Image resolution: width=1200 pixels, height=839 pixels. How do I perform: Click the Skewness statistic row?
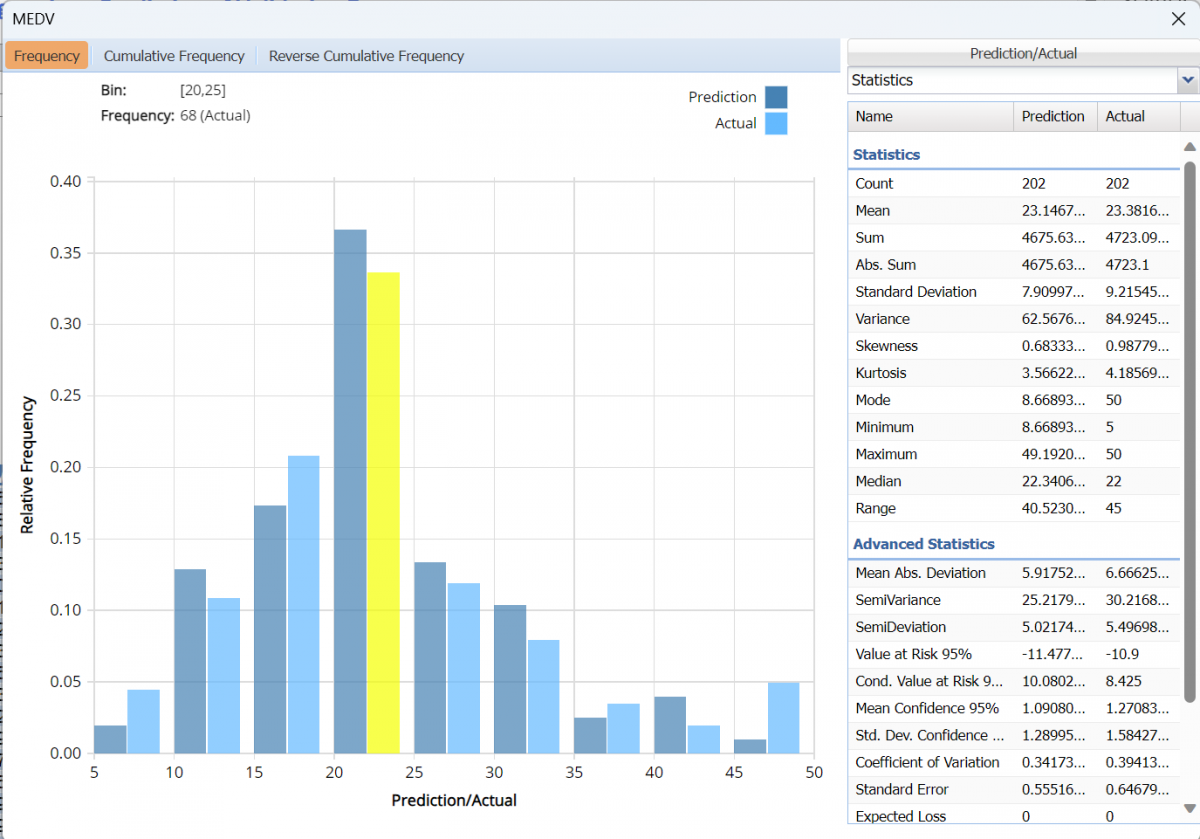pyautogui.click(x=1013, y=346)
